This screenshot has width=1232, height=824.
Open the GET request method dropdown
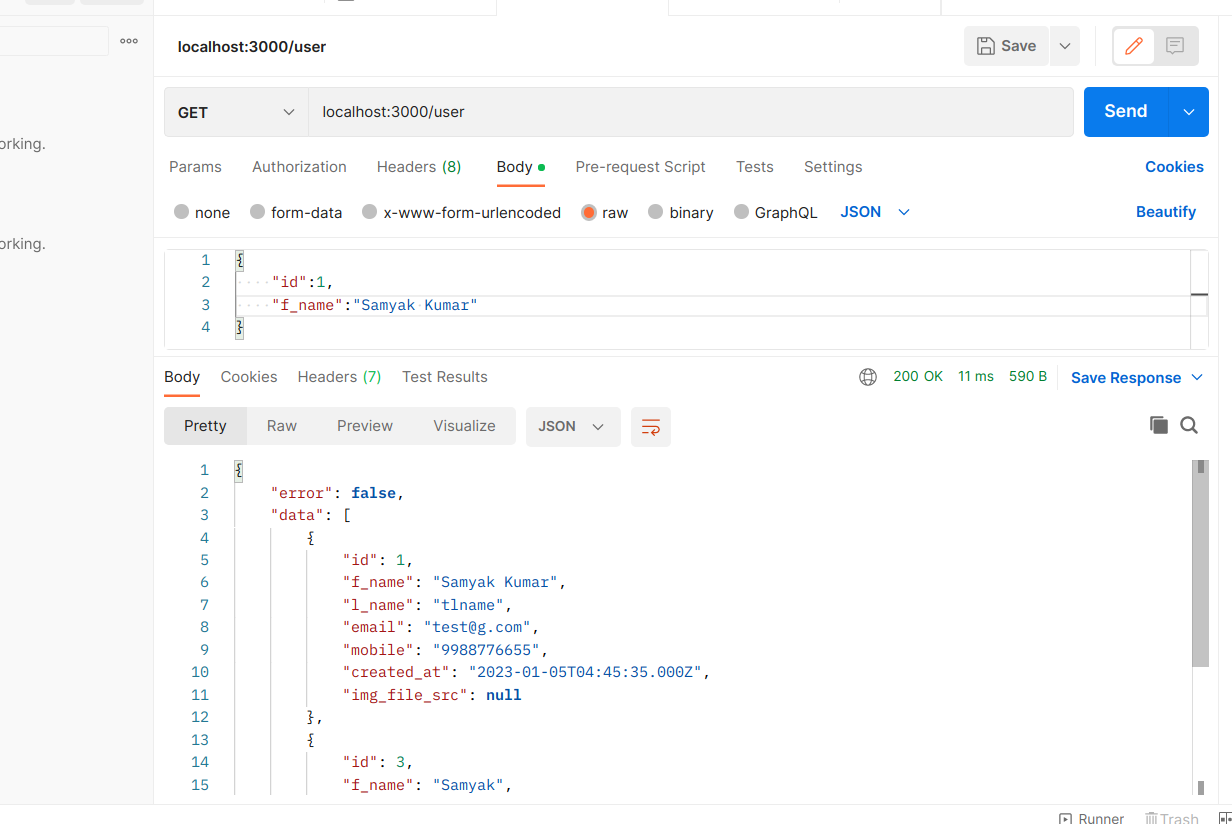point(235,111)
